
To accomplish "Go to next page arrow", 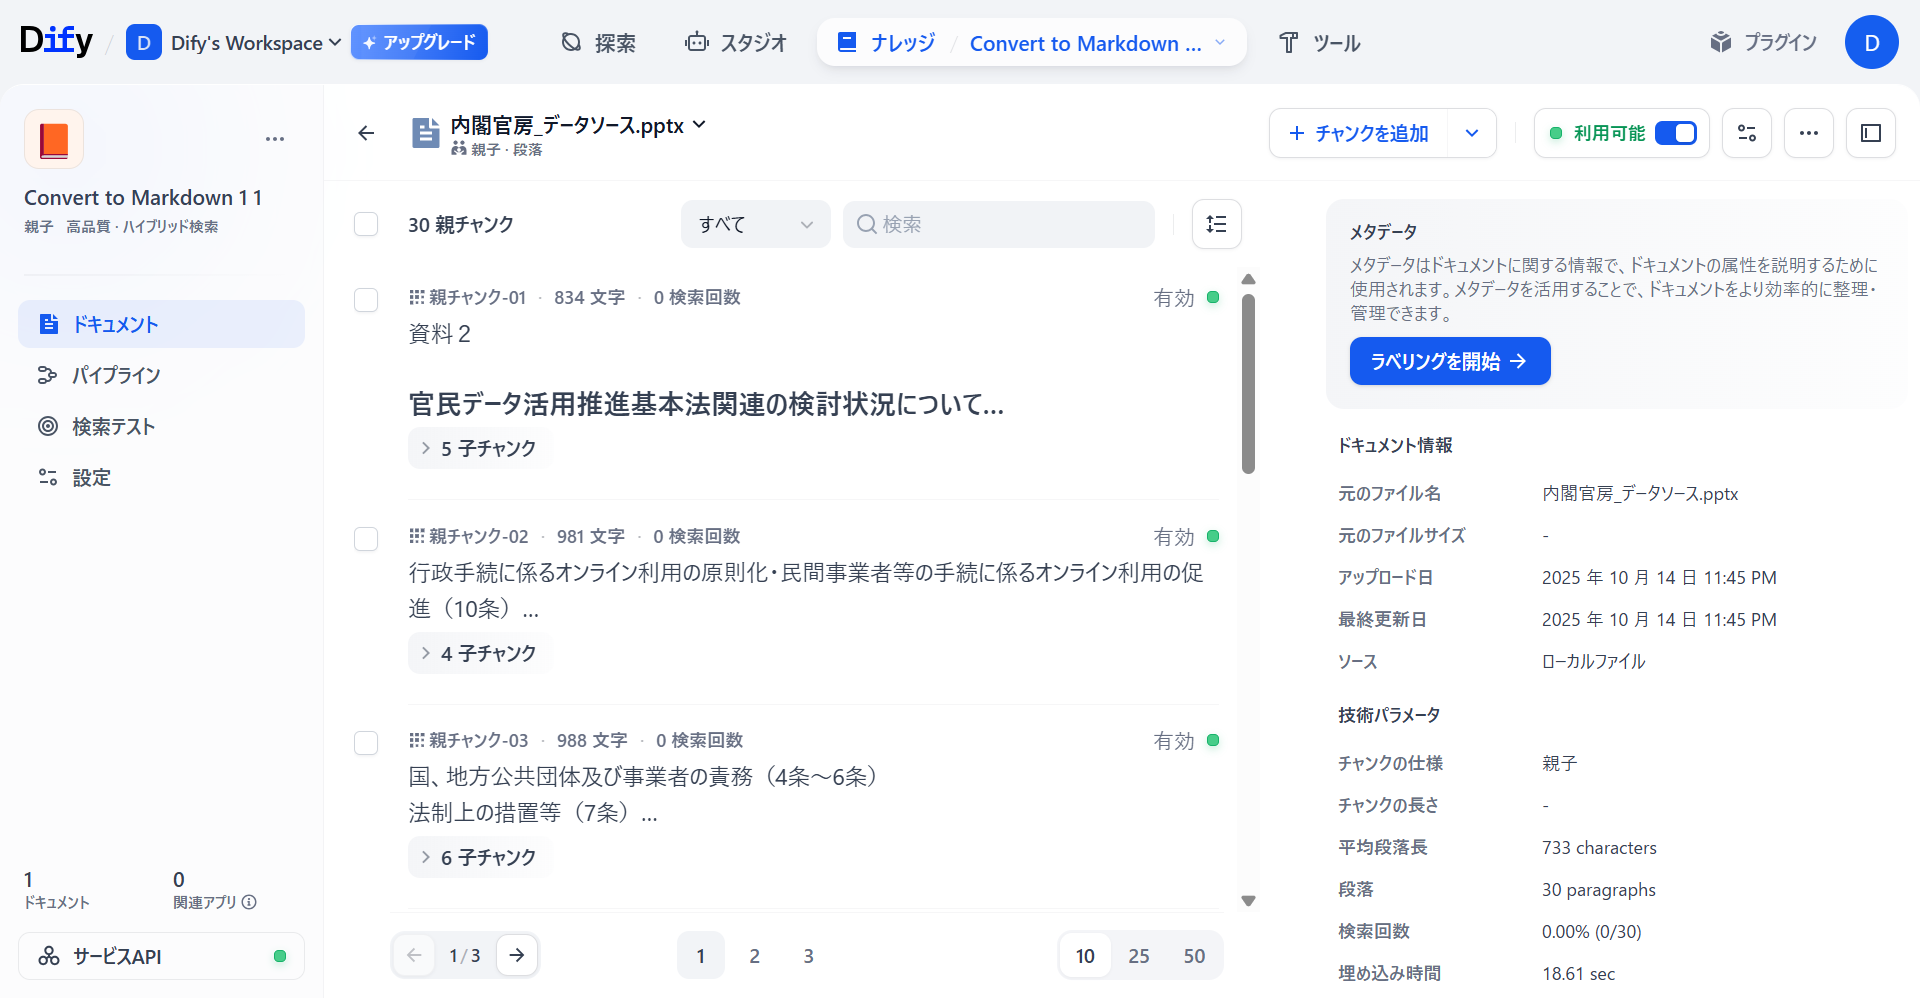I will click(516, 955).
